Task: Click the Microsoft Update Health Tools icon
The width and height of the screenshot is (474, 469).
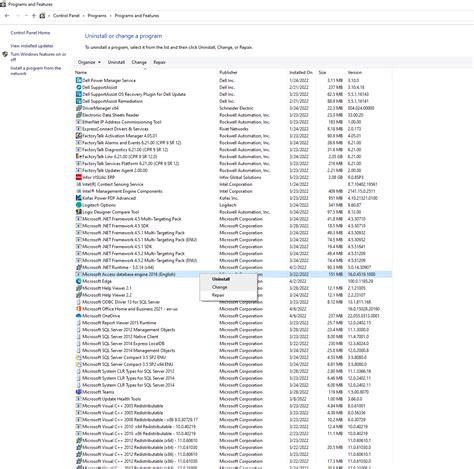Action: click(79, 399)
